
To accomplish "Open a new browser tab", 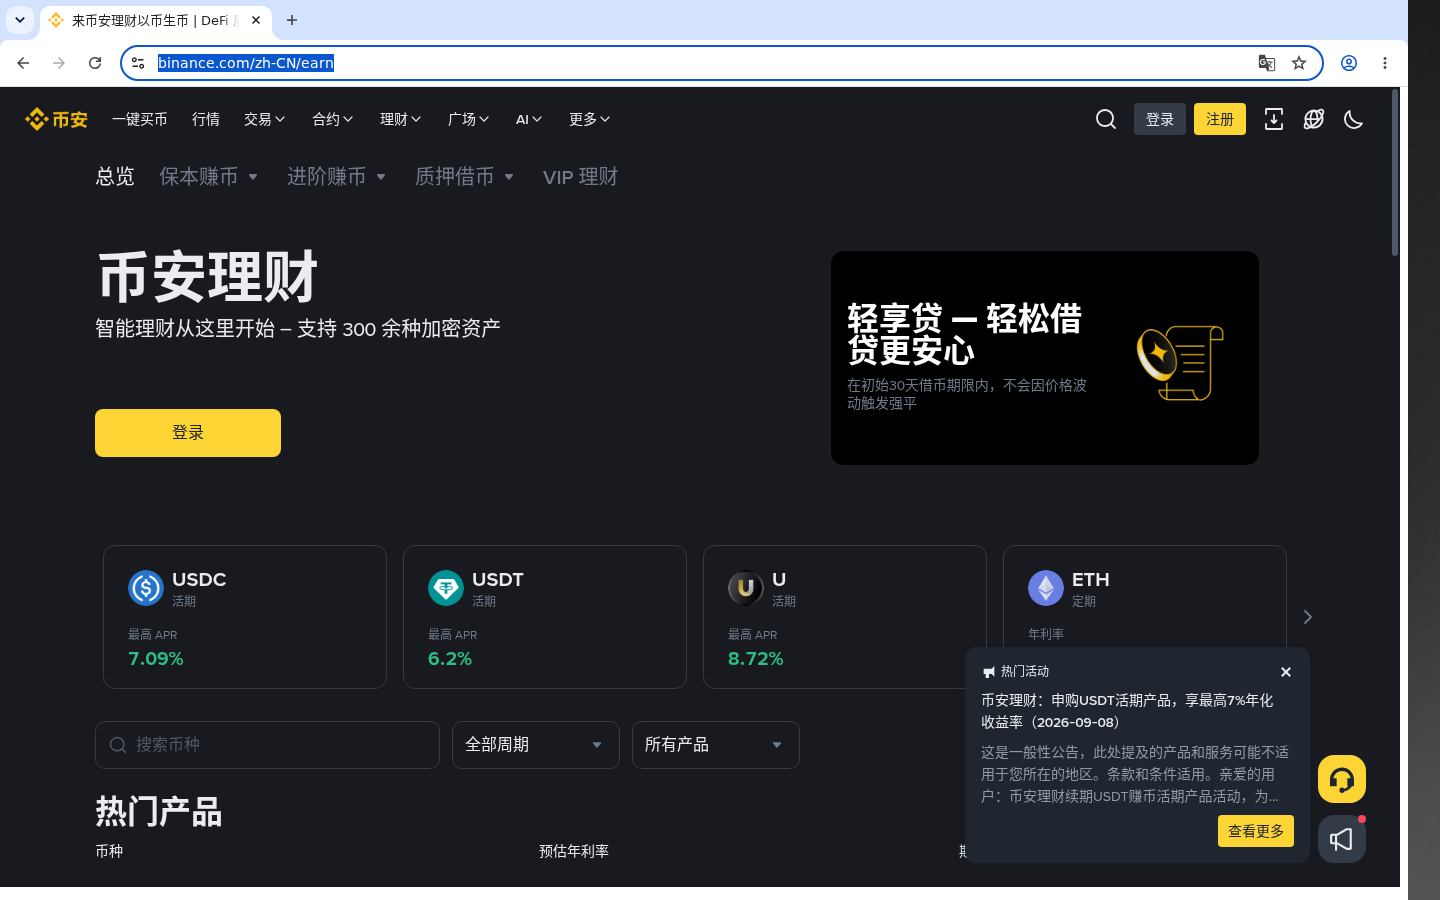I will pos(292,20).
